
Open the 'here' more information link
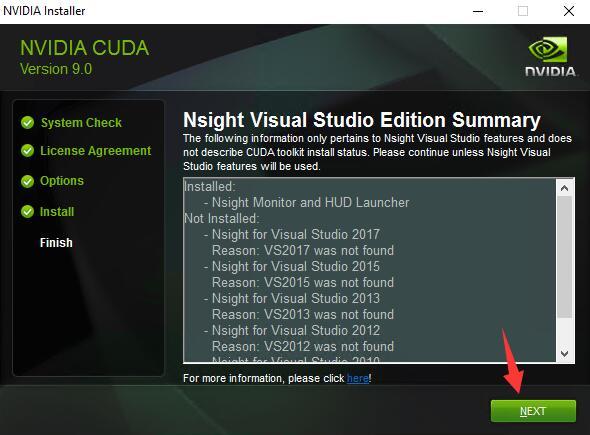coord(358,378)
